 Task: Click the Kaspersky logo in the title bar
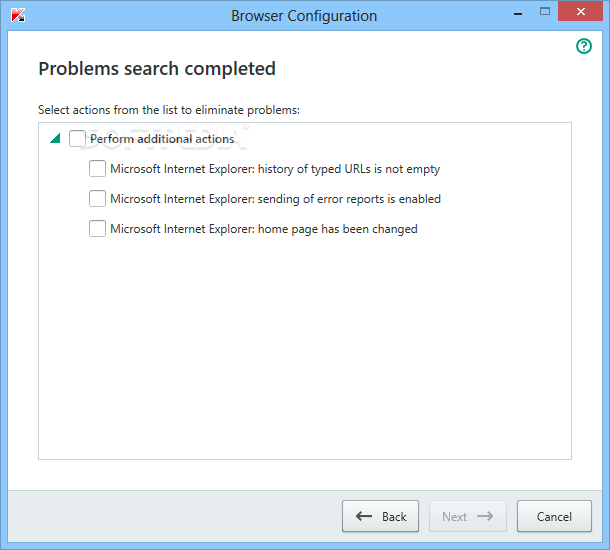[18, 16]
